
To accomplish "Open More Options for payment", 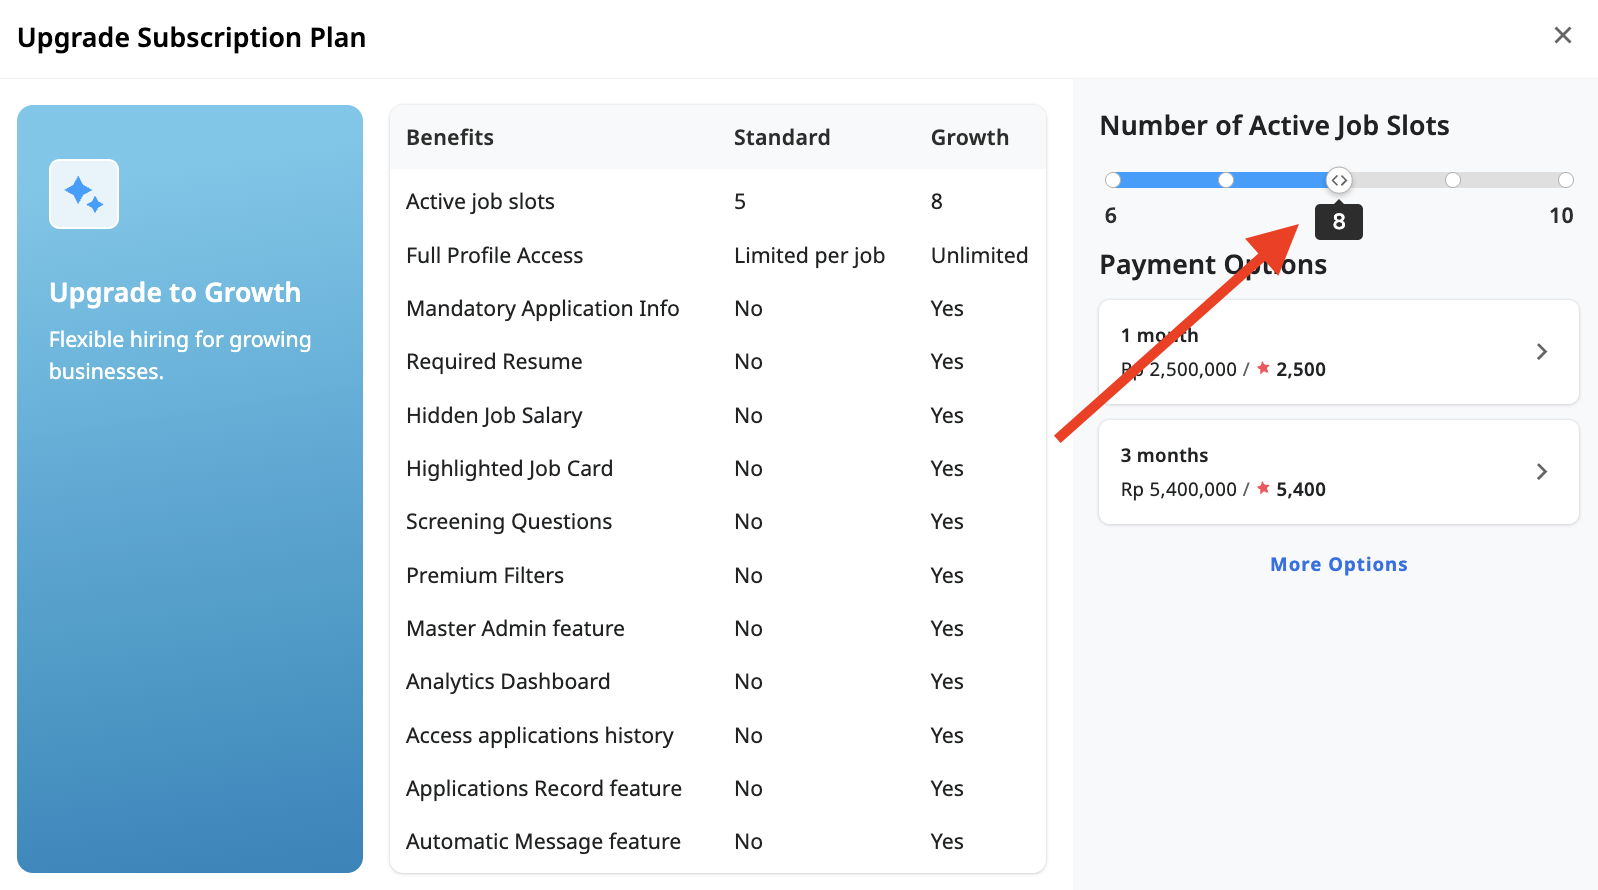I will 1338,564.
